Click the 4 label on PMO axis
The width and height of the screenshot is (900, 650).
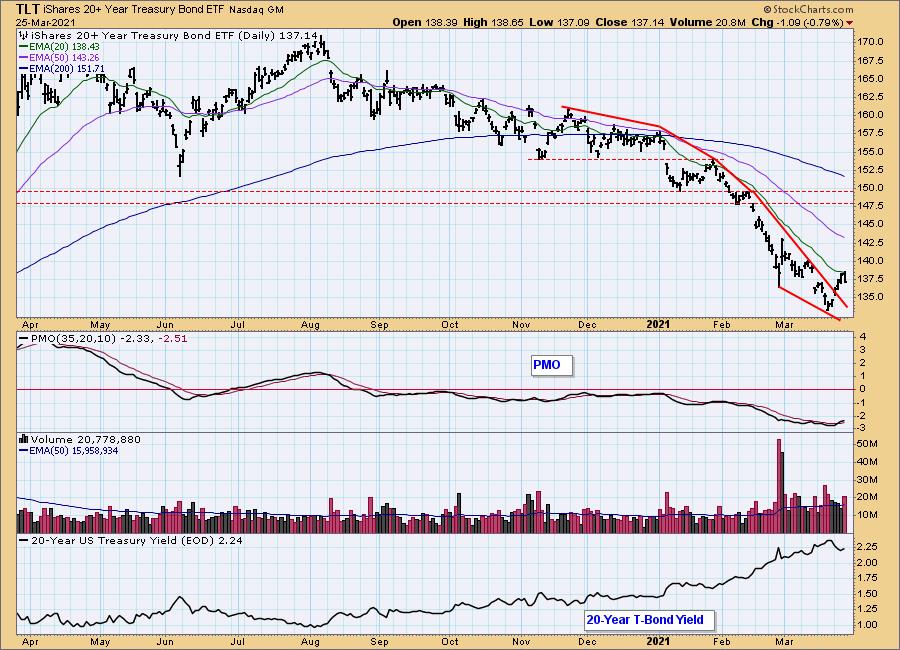(x=863, y=337)
